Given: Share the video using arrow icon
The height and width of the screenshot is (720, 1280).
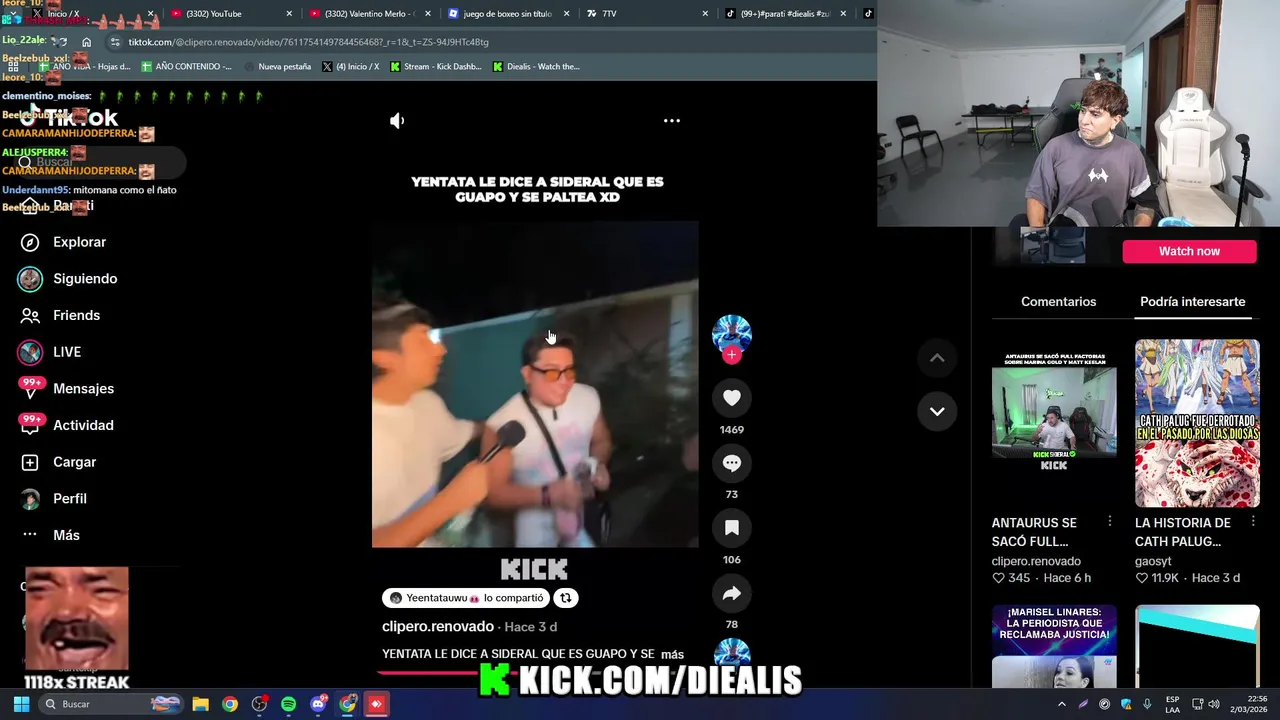Looking at the screenshot, I should pos(732,593).
